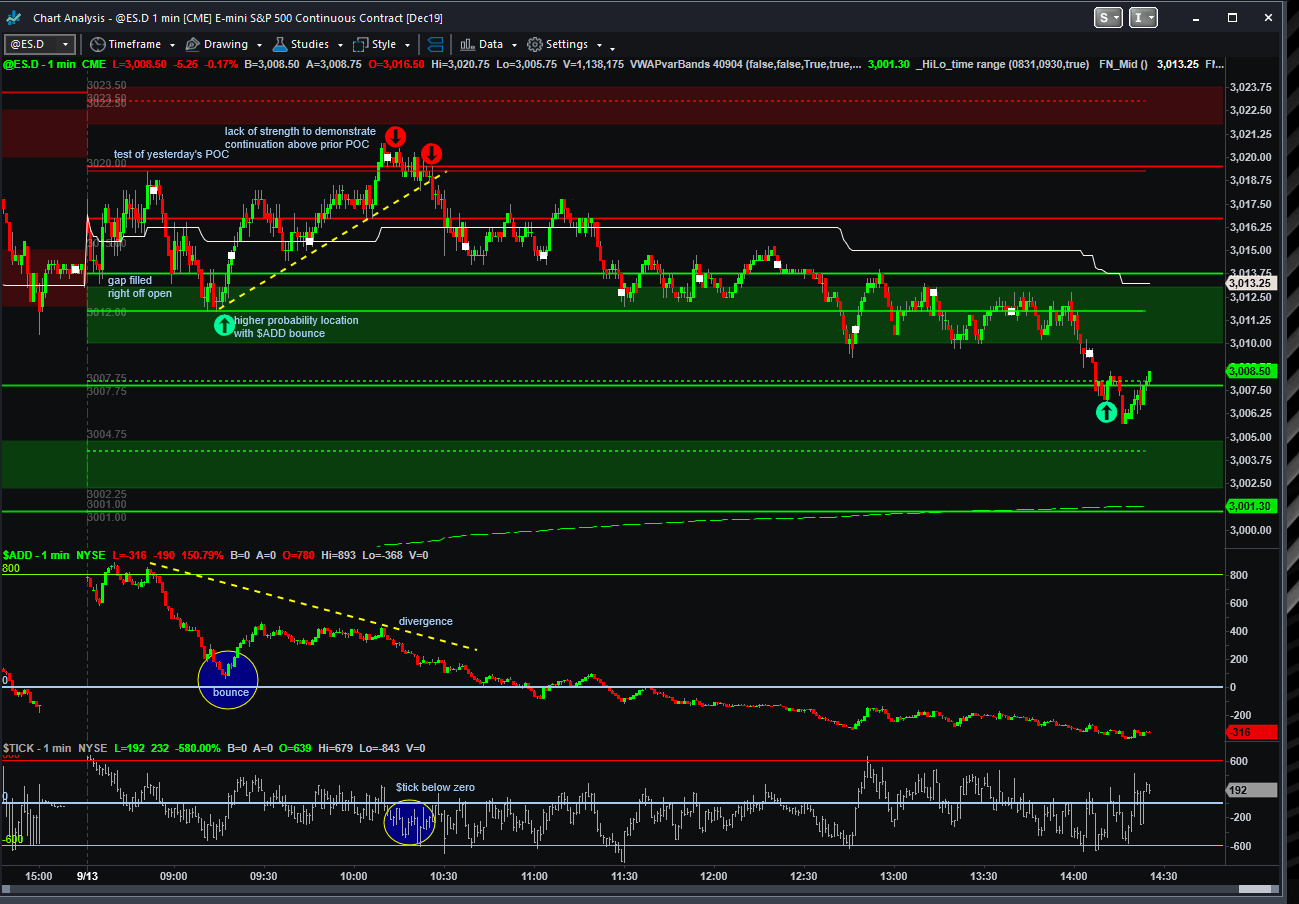The height and width of the screenshot is (904, 1299).
Task: Click the Style toolbar button
Action: 375,44
